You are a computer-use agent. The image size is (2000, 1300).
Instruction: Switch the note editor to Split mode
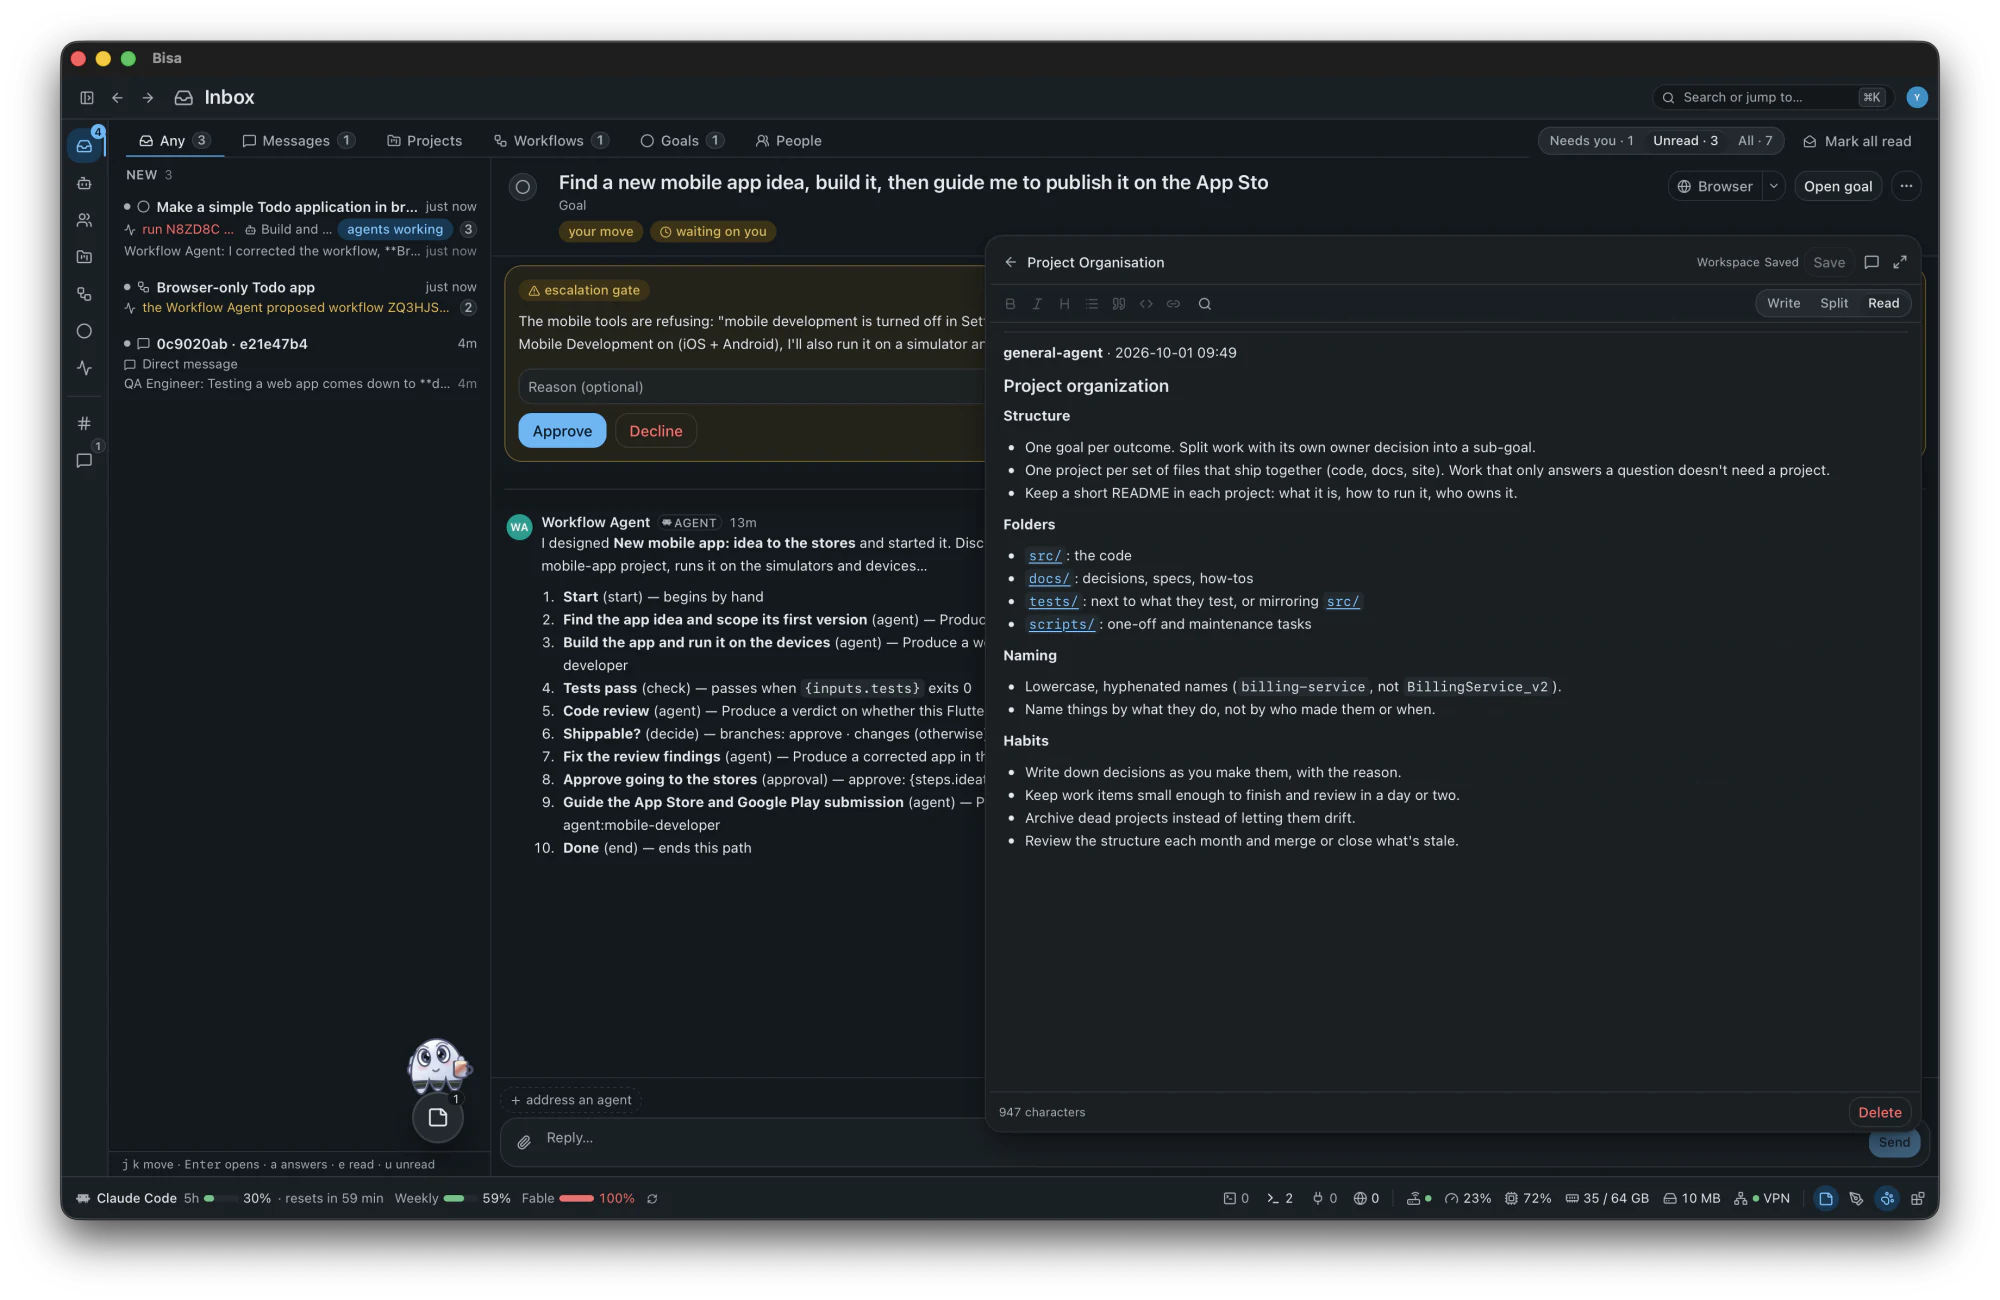tap(1834, 303)
